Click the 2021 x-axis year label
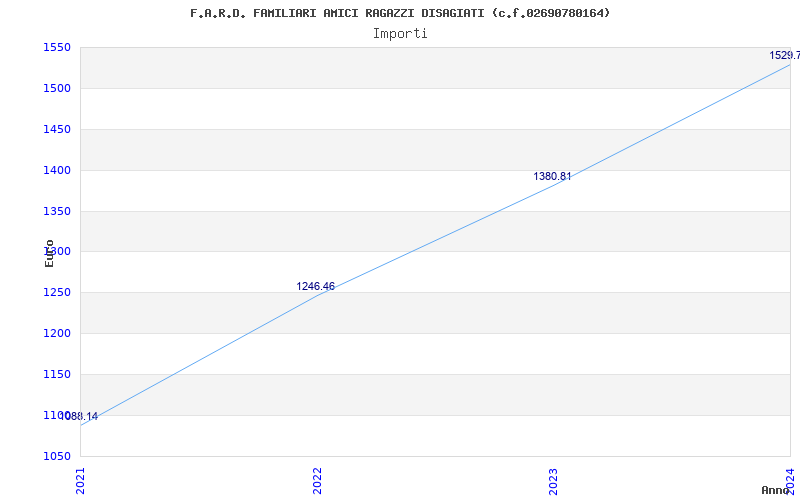The width and height of the screenshot is (800, 500). (81, 481)
